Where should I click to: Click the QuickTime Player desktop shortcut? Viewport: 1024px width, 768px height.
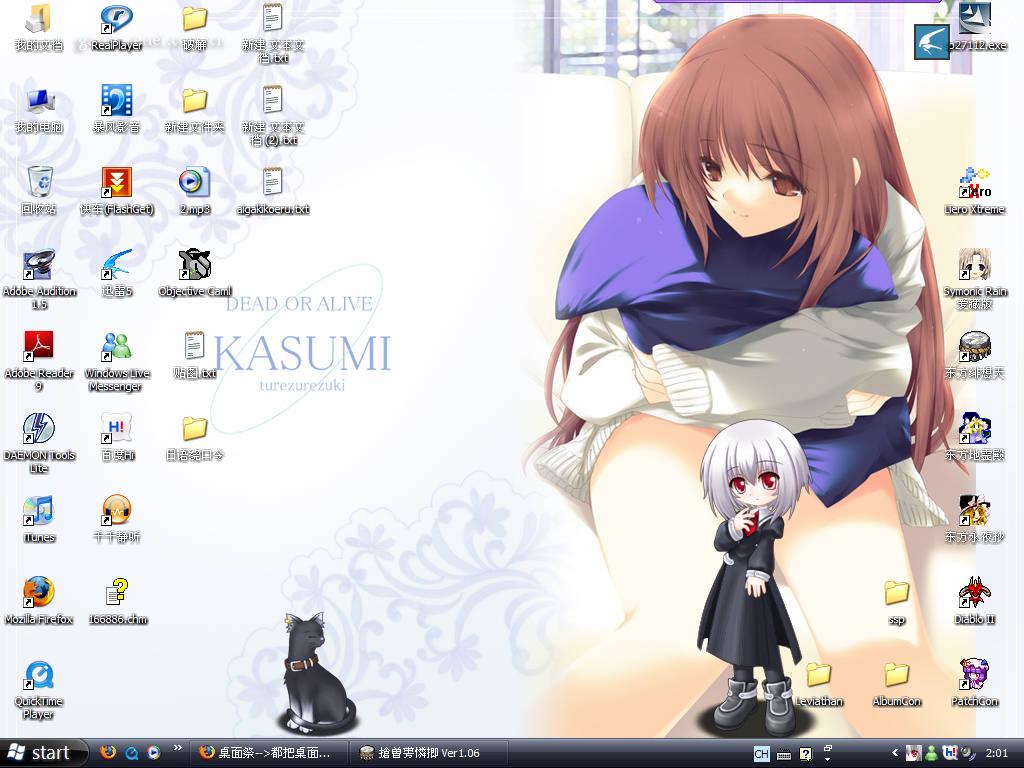click(39, 690)
